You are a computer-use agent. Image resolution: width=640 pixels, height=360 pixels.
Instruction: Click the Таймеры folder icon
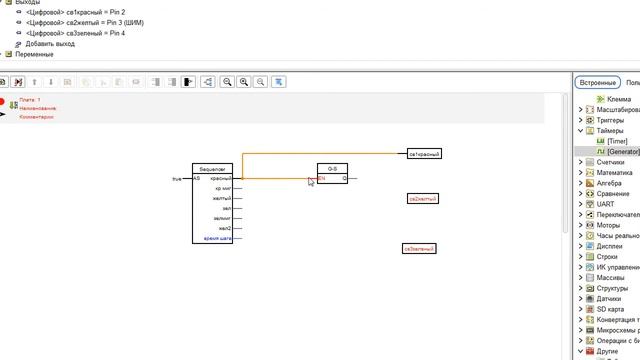(x=590, y=131)
